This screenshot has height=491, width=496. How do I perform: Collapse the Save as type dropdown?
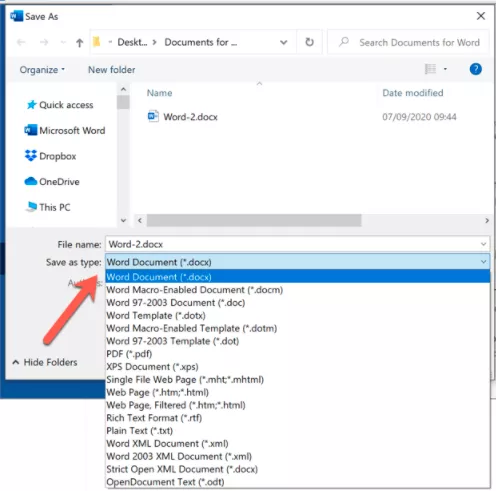[483, 262]
